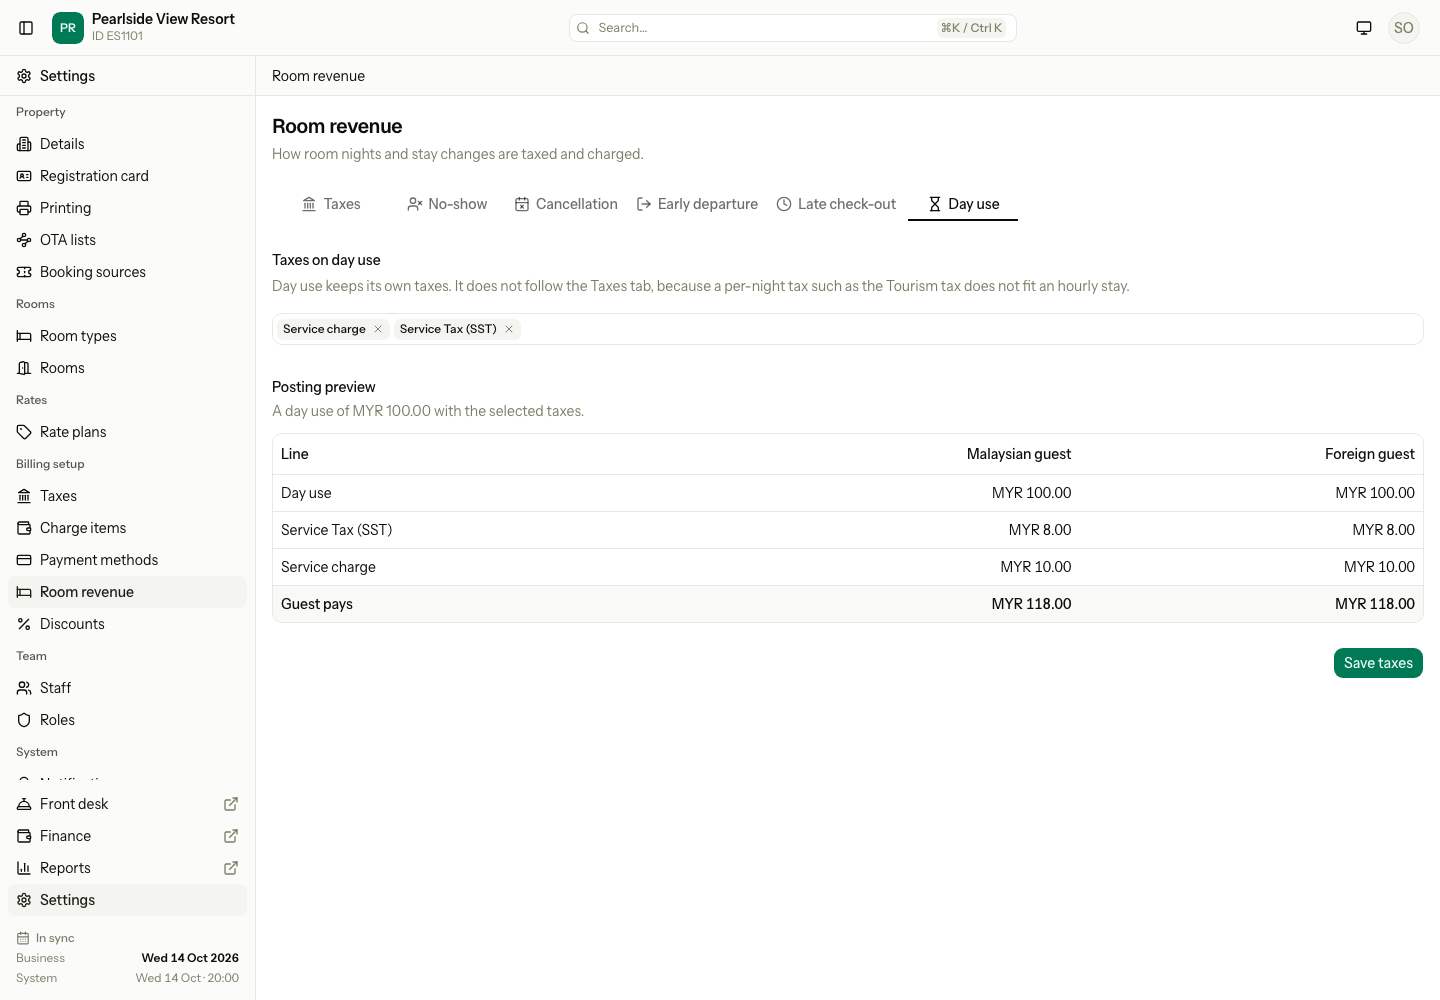The width and height of the screenshot is (1440, 1000).
Task: Click the Rate plans tag icon
Action: pos(24,432)
